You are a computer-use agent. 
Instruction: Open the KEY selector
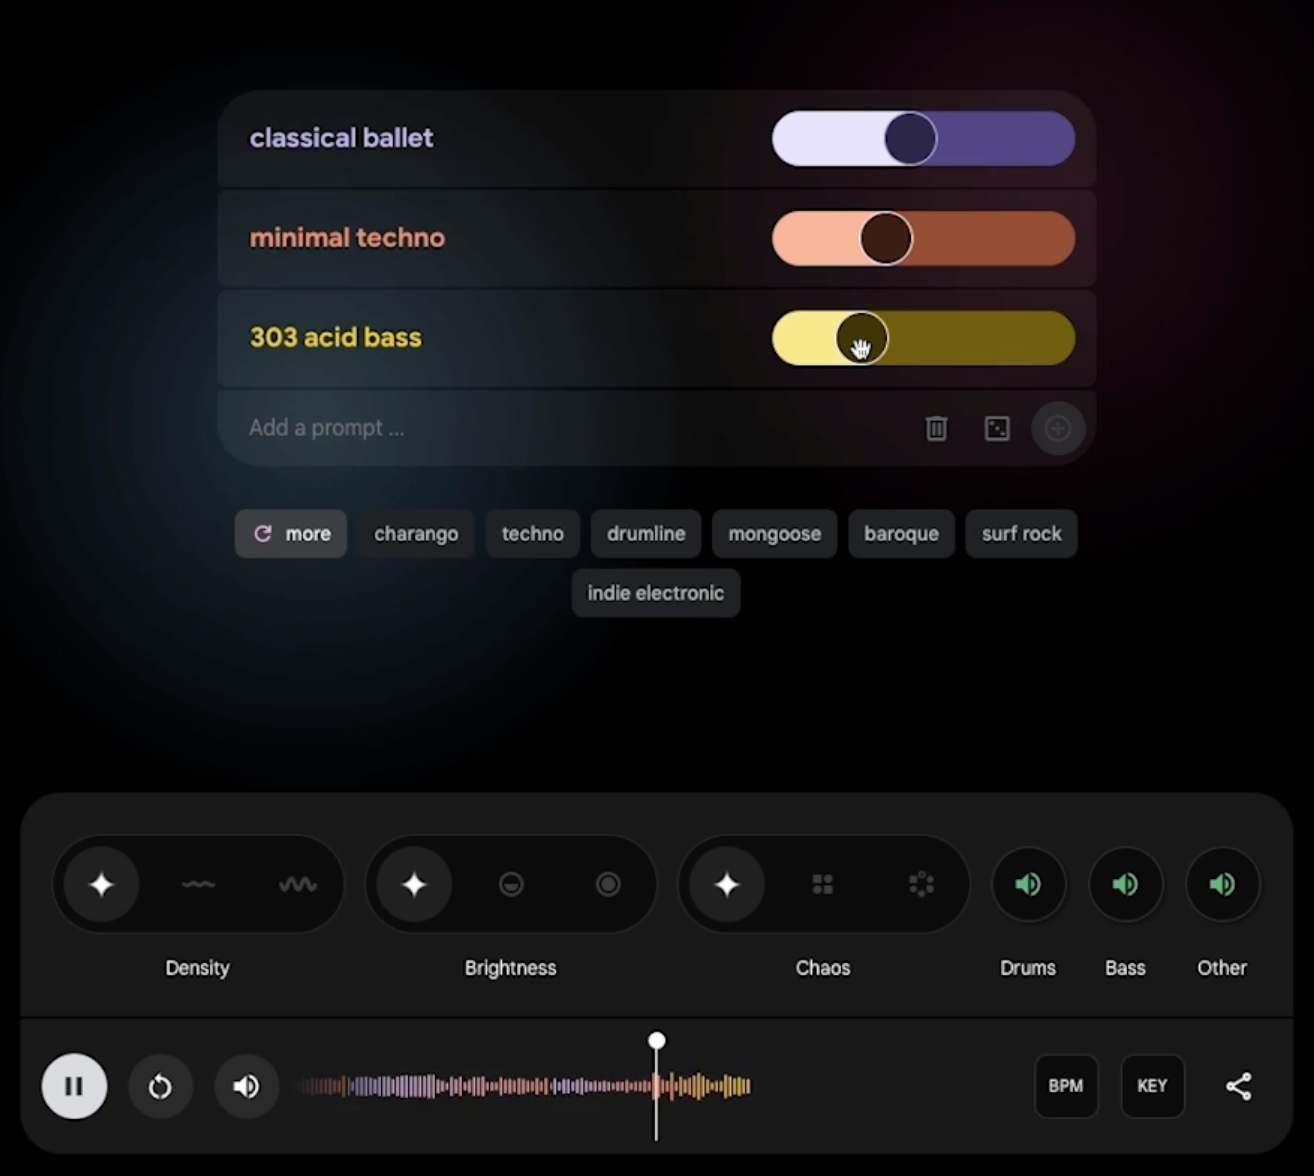(x=1152, y=1086)
